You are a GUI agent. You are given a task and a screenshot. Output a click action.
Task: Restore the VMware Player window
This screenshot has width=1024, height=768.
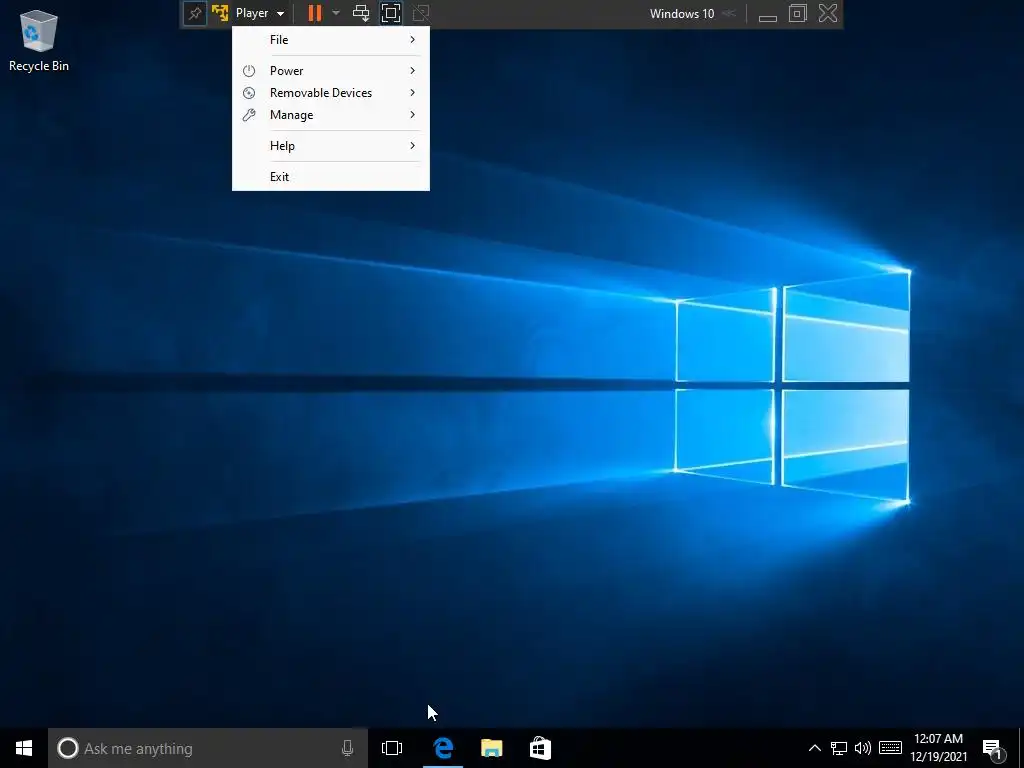[797, 13]
